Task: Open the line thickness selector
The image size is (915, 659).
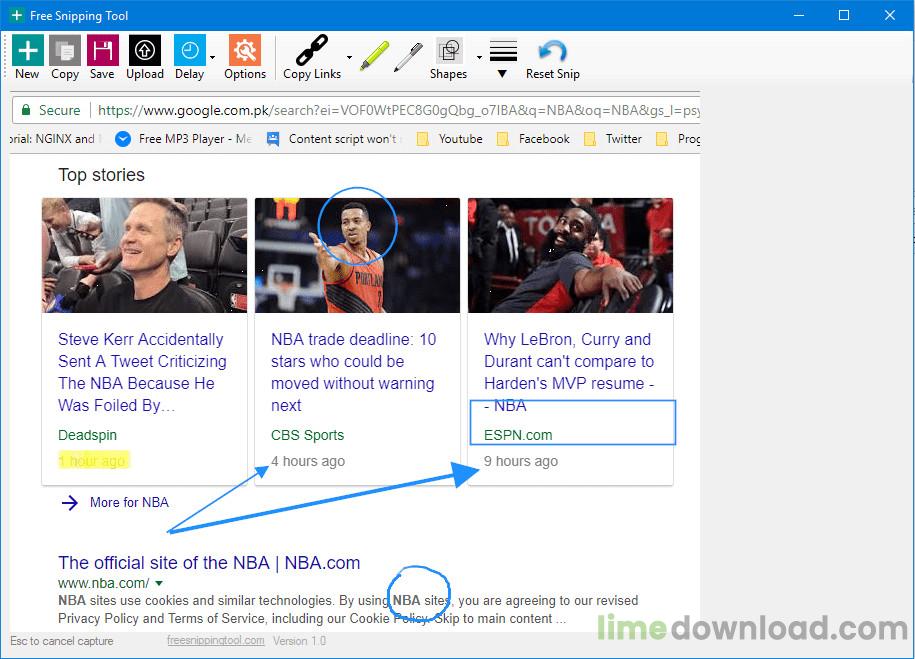Action: (503, 58)
